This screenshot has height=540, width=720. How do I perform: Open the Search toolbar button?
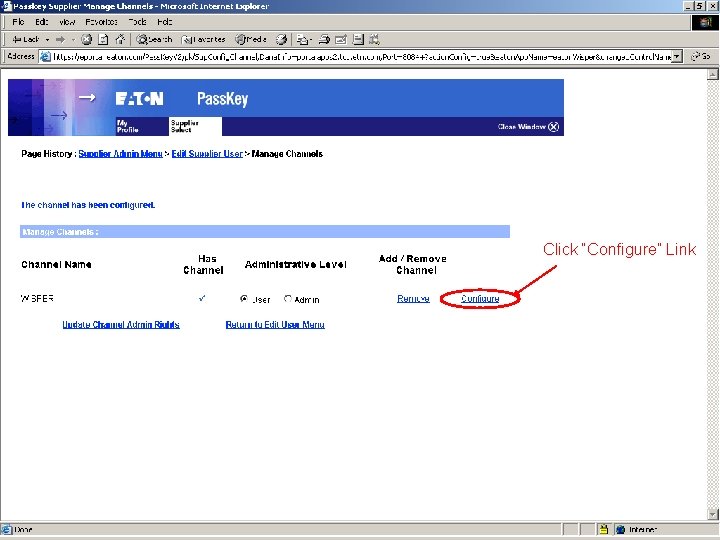(x=154, y=39)
